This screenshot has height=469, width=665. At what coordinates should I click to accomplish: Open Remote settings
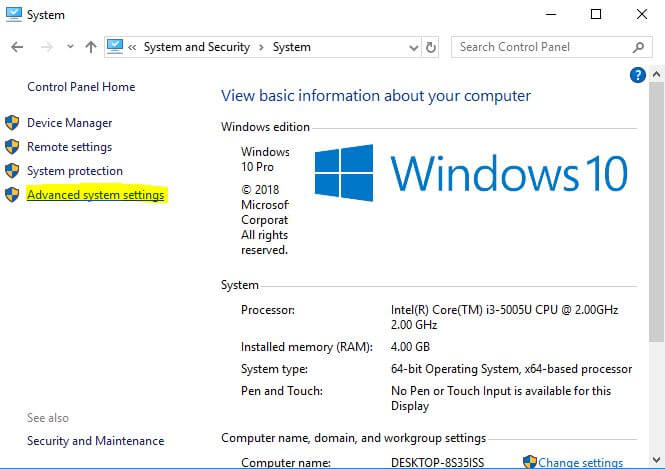point(70,147)
